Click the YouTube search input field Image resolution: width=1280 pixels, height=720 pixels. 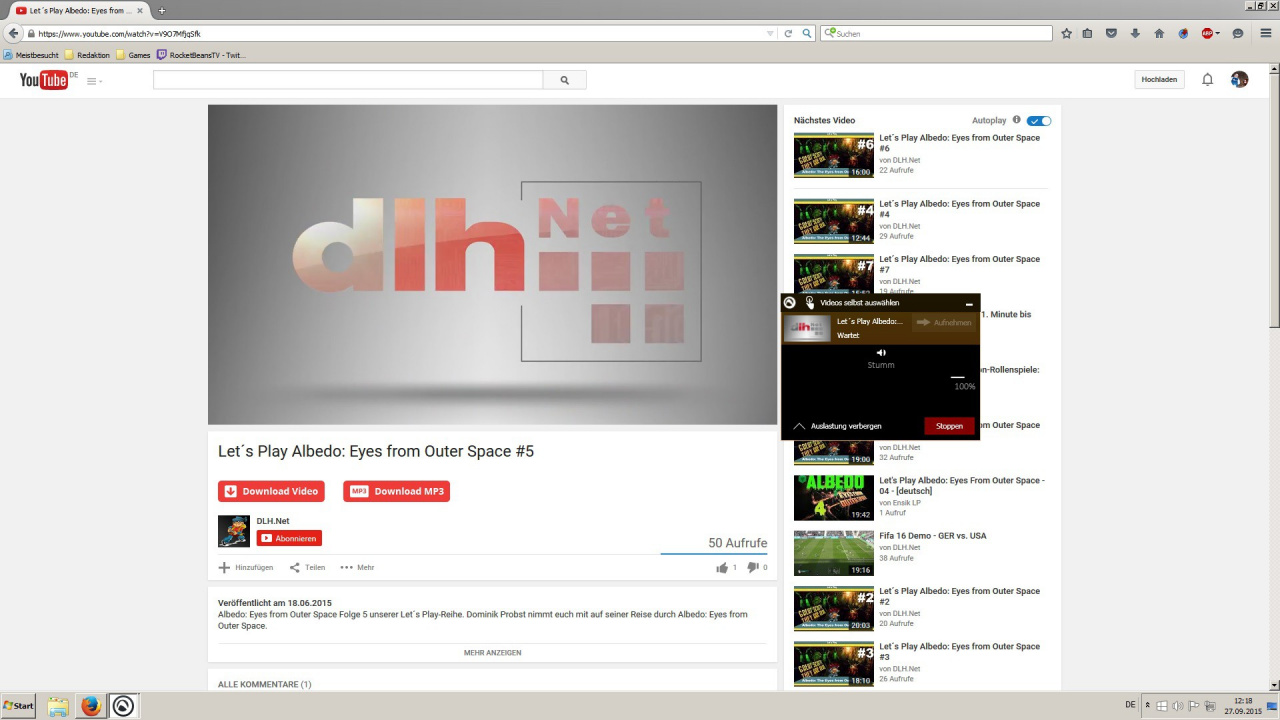[348, 80]
